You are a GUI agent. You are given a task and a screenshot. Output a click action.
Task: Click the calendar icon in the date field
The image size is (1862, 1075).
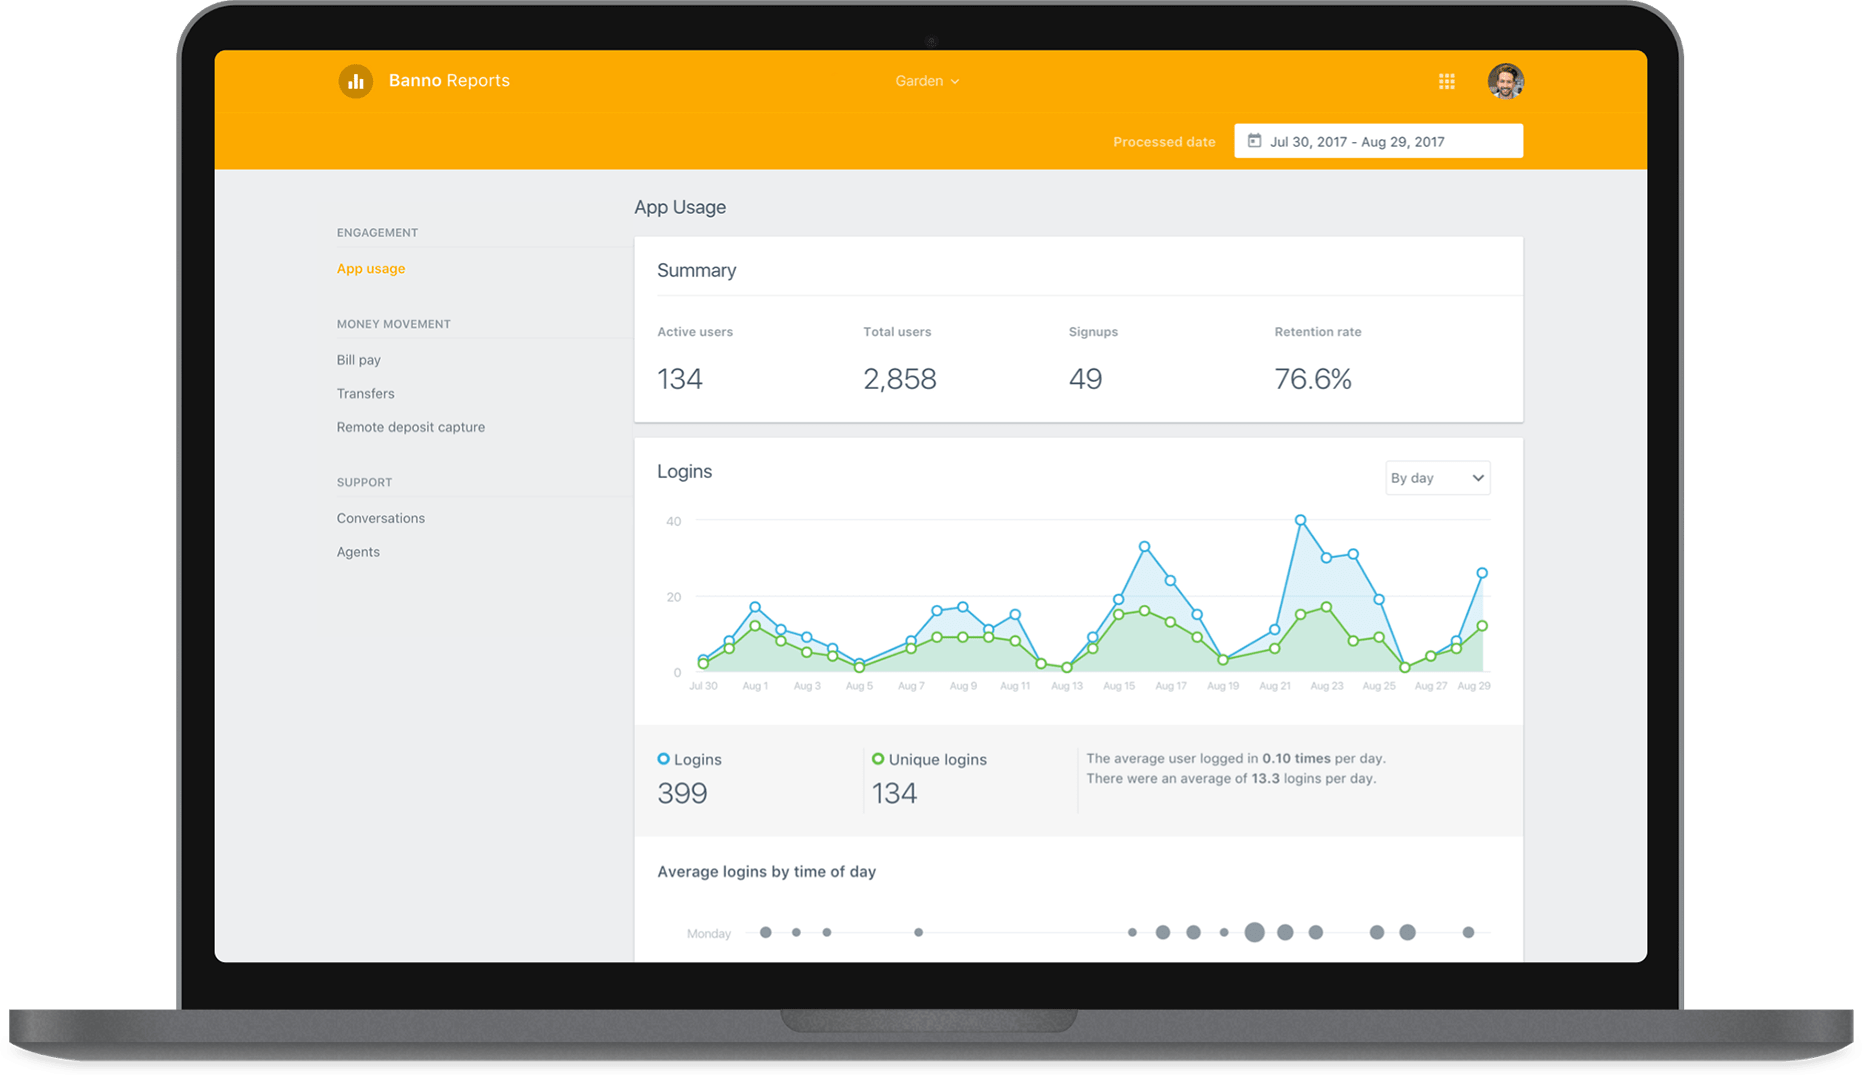coord(1255,141)
